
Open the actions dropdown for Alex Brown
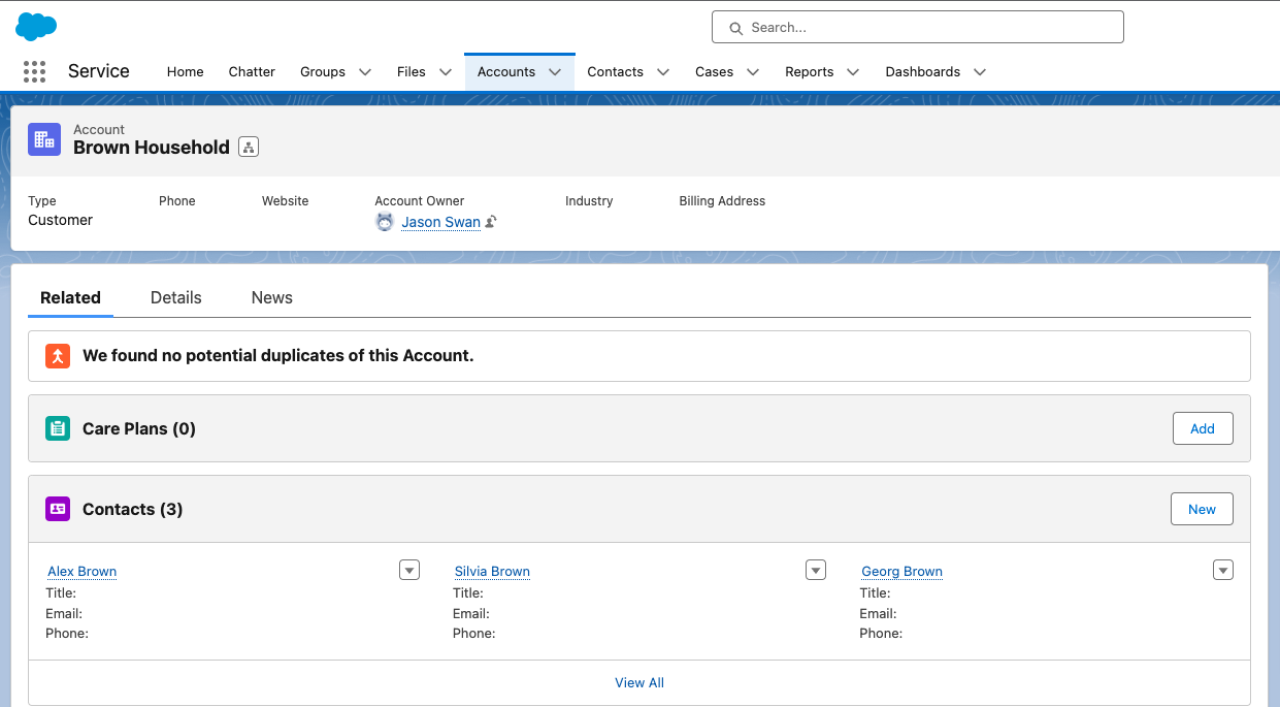409,570
